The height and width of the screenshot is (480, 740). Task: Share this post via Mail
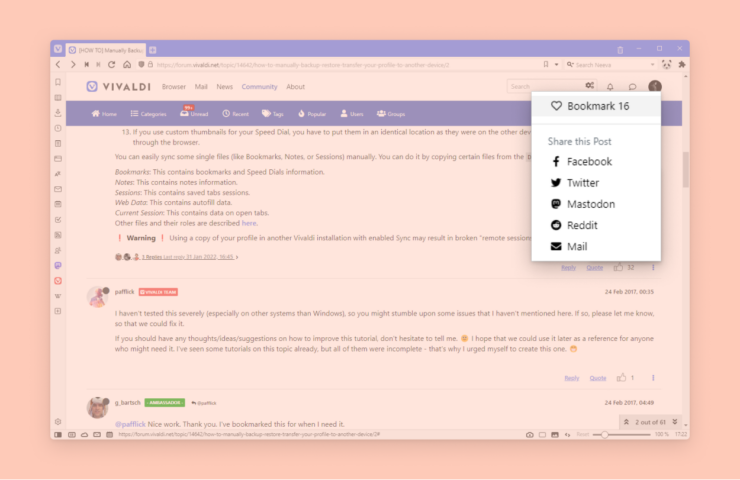569,247
